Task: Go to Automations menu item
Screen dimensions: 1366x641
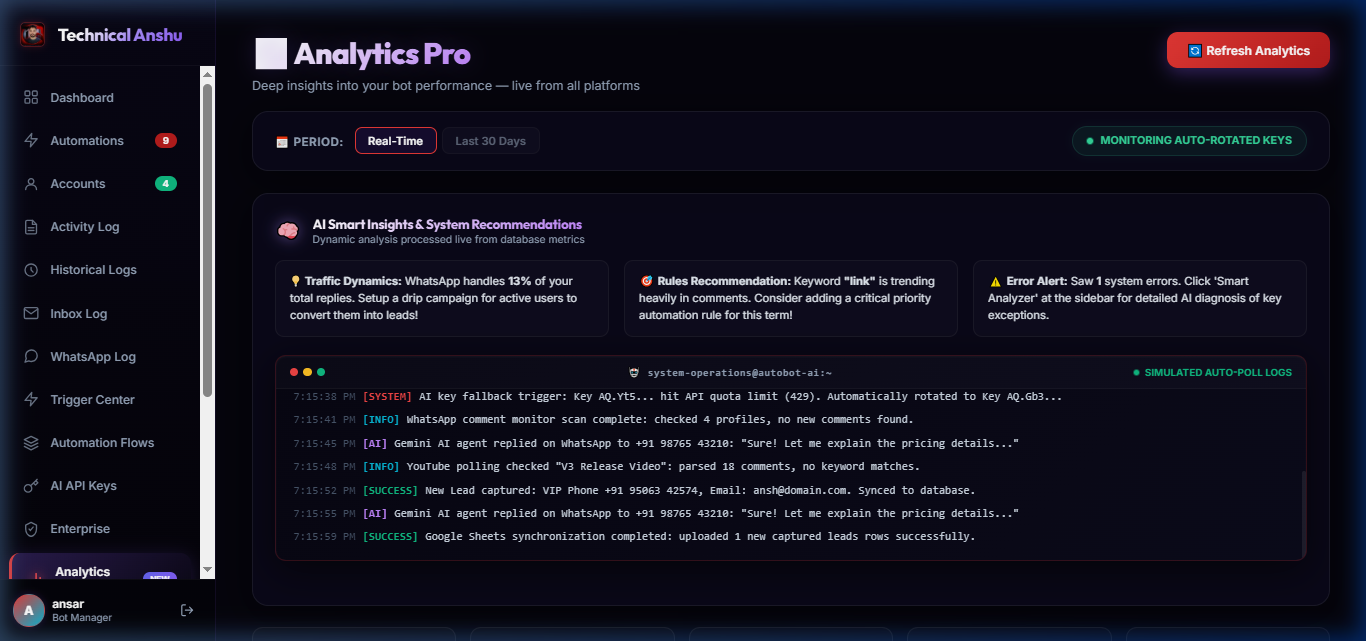Action: [100, 141]
